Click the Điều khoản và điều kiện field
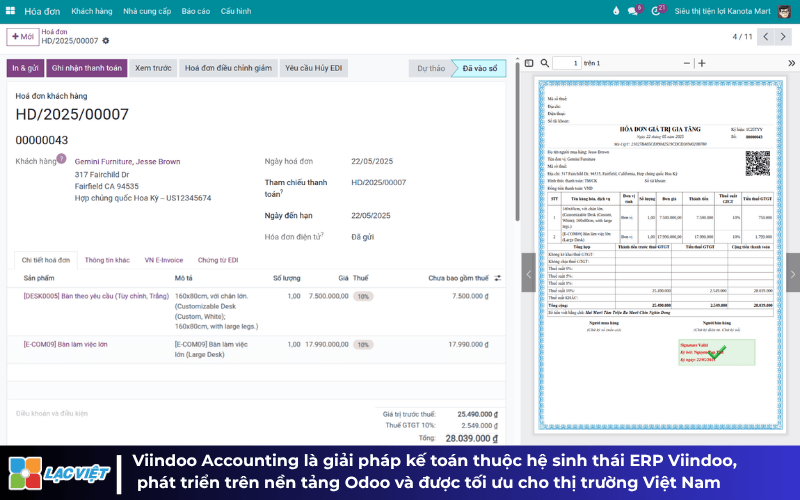Screen dimensions: 800x500 (52, 413)
